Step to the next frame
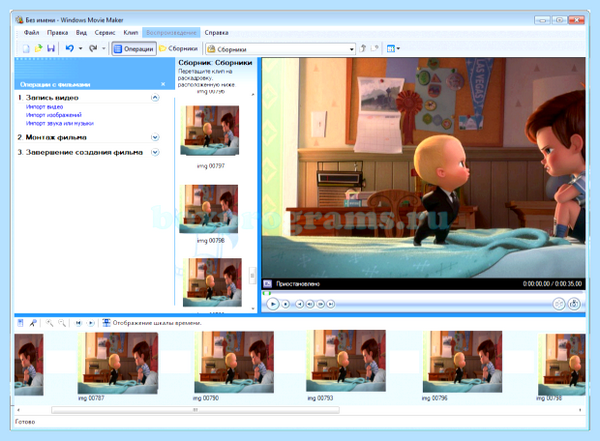The width and height of the screenshot is (600, 441). 321,304
